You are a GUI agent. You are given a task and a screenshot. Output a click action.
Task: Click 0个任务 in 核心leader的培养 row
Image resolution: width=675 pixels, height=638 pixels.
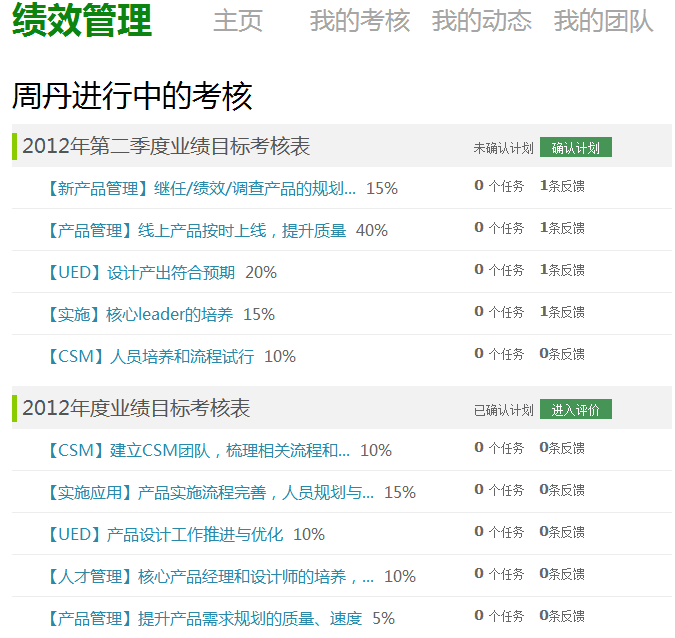coord(499,312)
